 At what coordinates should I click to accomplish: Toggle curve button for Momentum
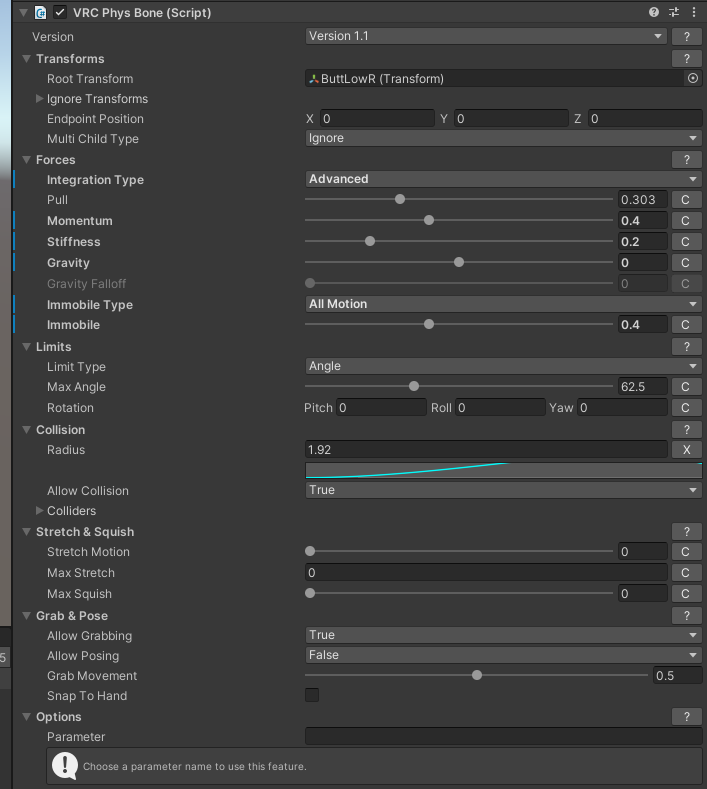tap(686, 221)
